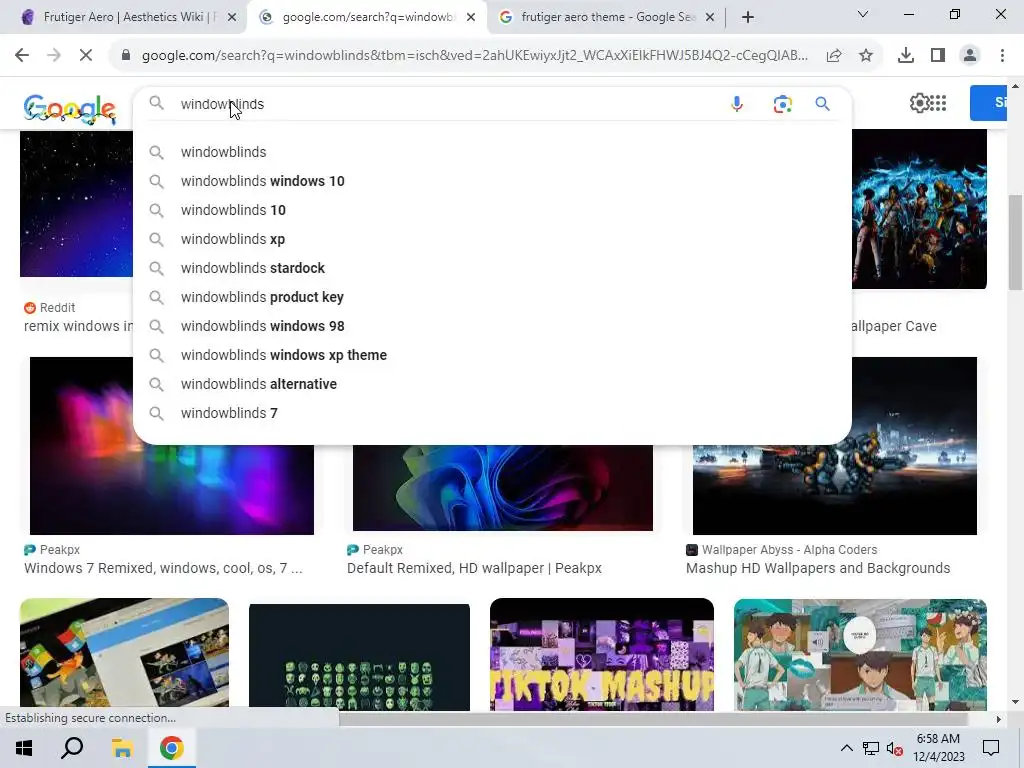
Task: Close the Frutiger Aero Aesthetics Wiki tab
Action: [232, 18]
